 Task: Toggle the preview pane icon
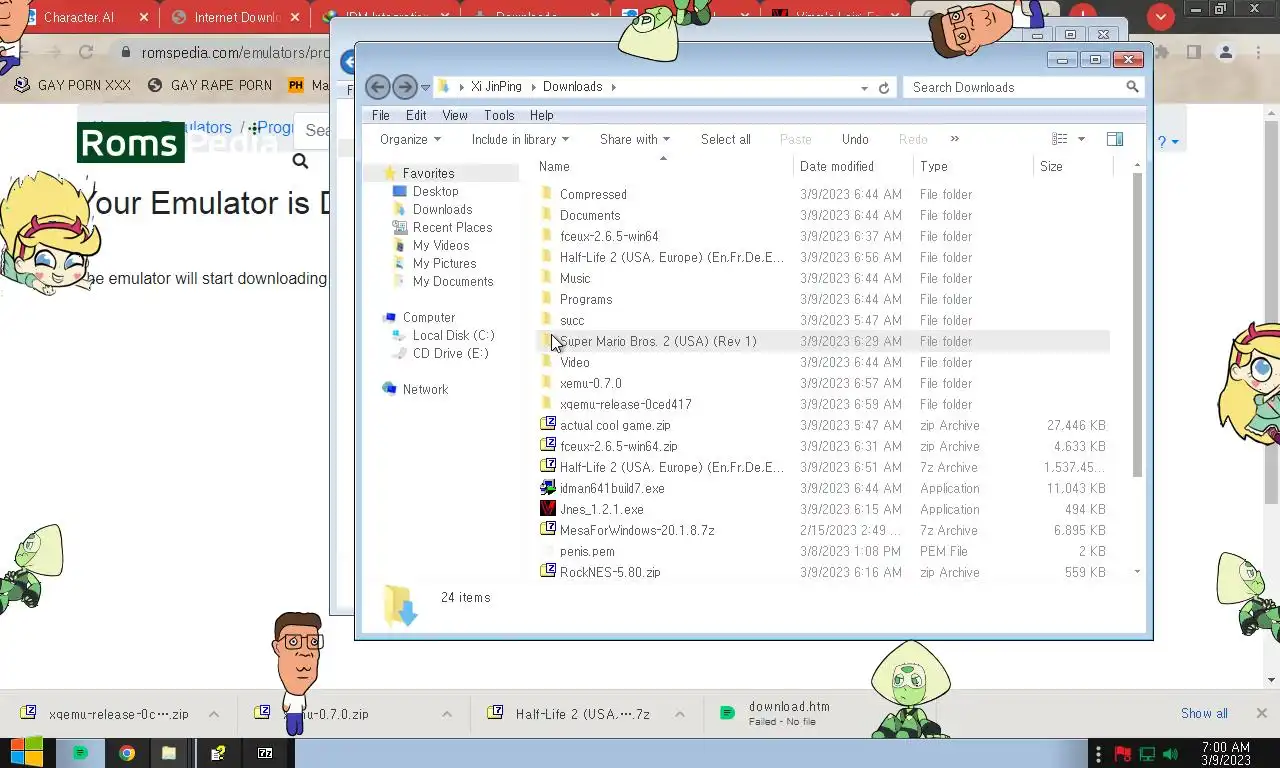click(1115, 139)
